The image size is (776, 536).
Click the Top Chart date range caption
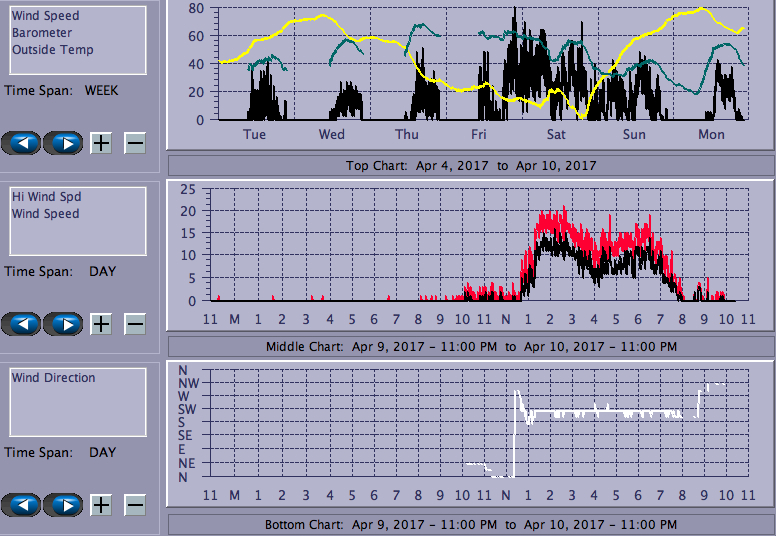[471, 166]
